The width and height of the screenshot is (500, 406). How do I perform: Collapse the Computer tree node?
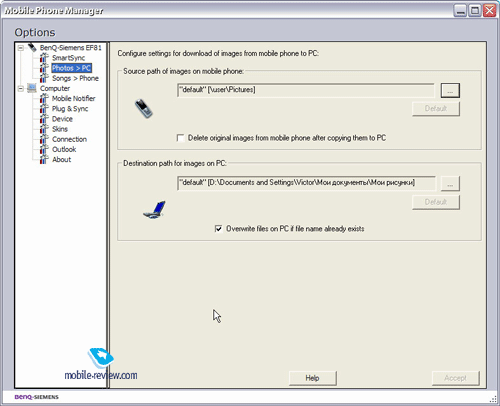(21, 89)
